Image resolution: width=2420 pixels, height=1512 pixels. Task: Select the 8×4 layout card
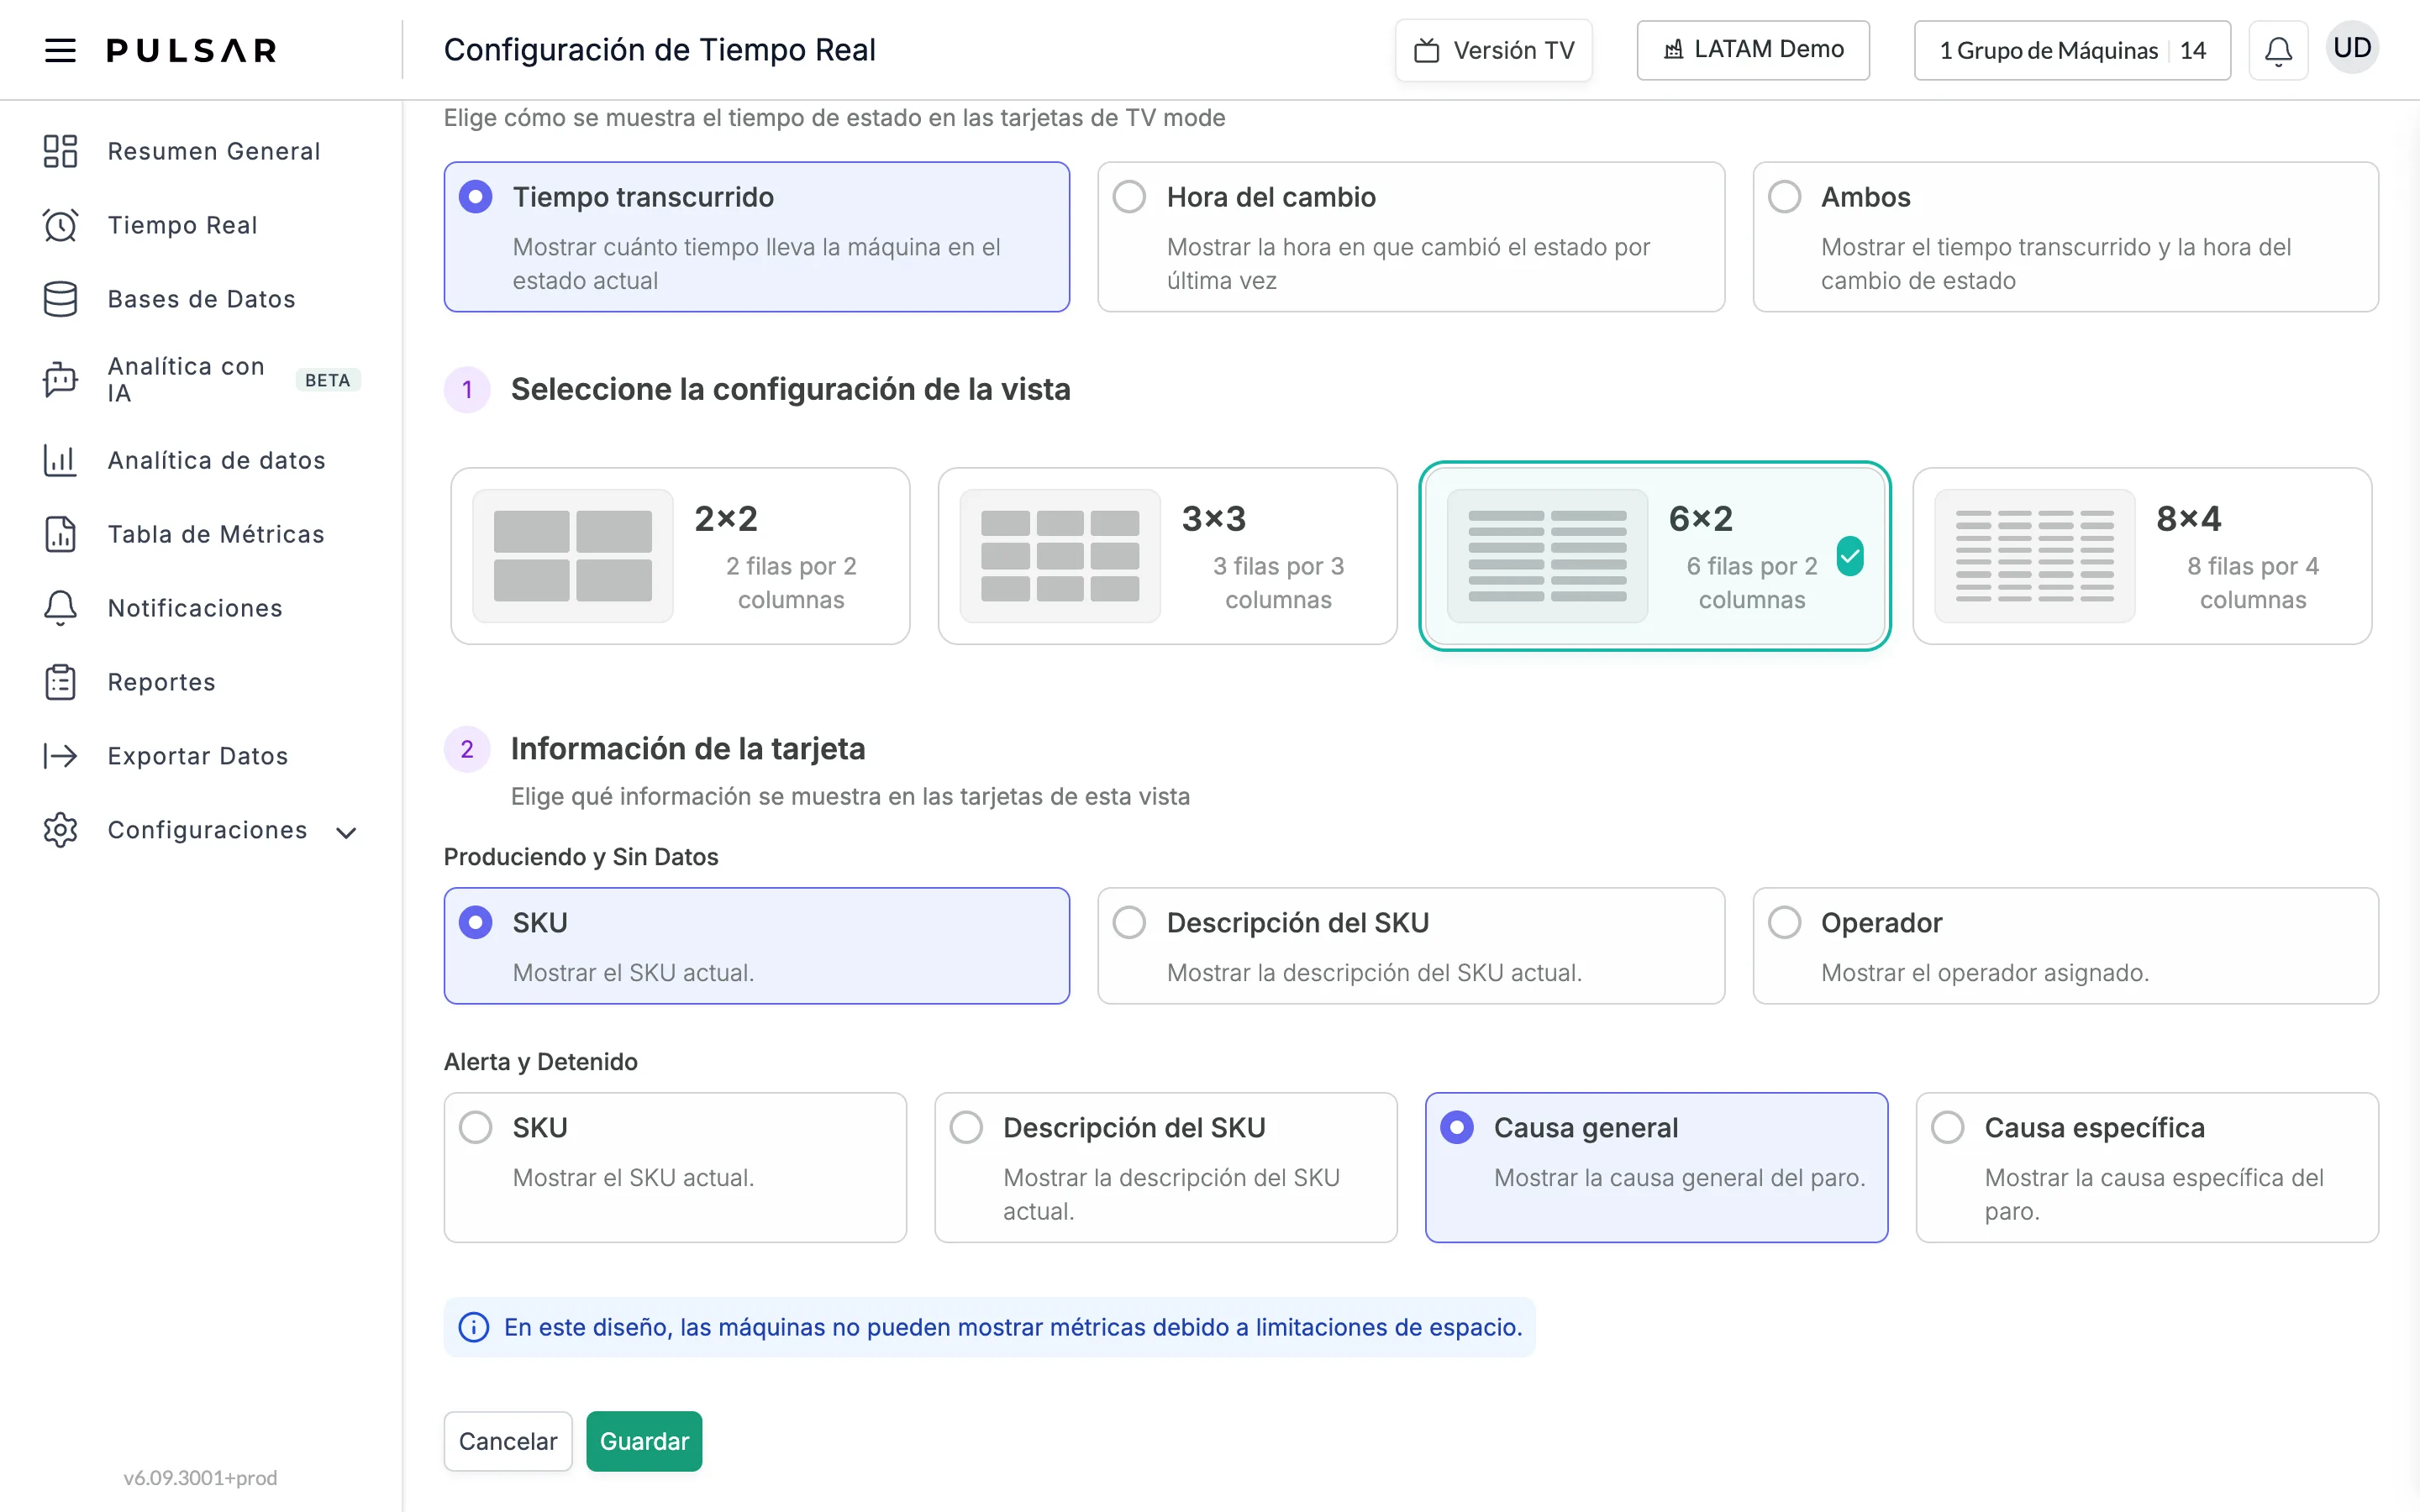tap(2142, 556)
